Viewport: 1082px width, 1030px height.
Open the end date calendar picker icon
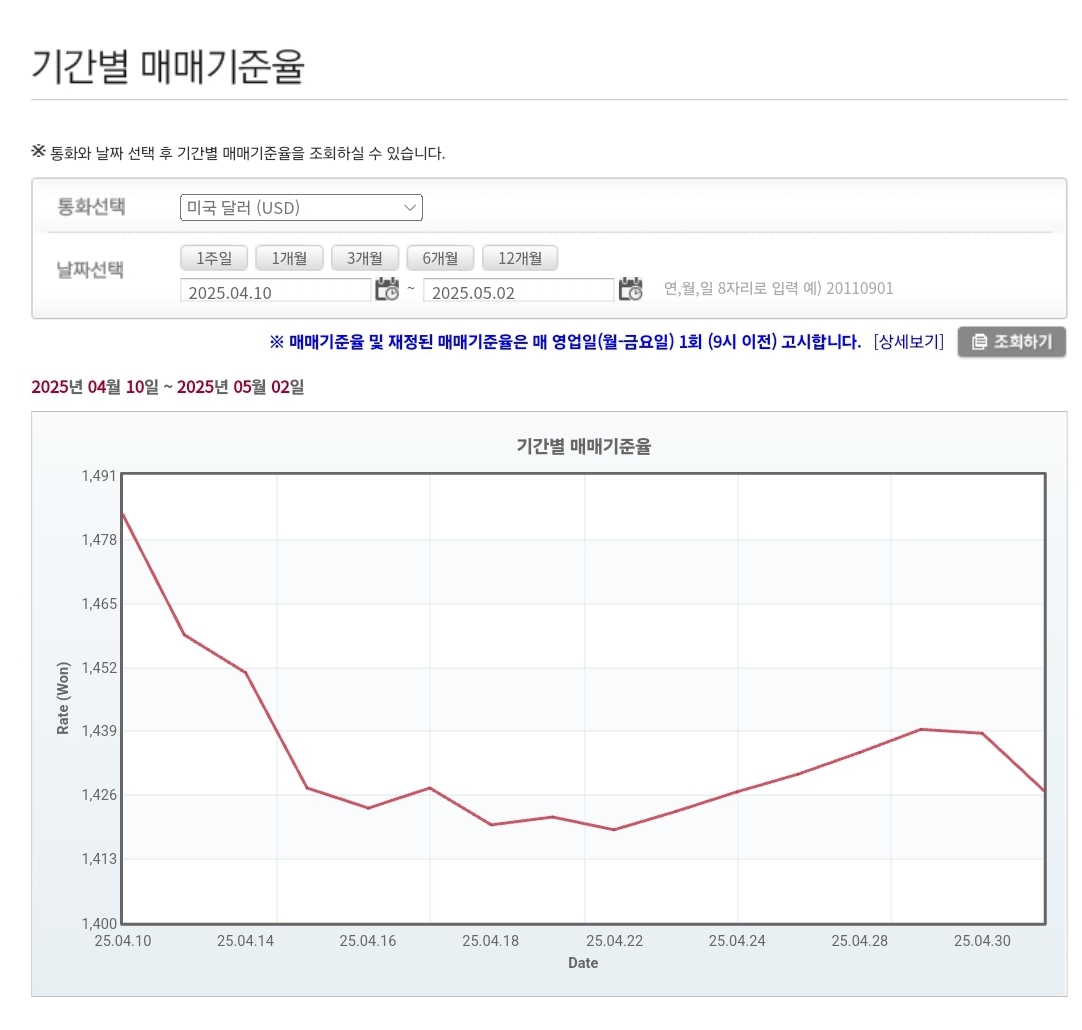click(631, 289)
